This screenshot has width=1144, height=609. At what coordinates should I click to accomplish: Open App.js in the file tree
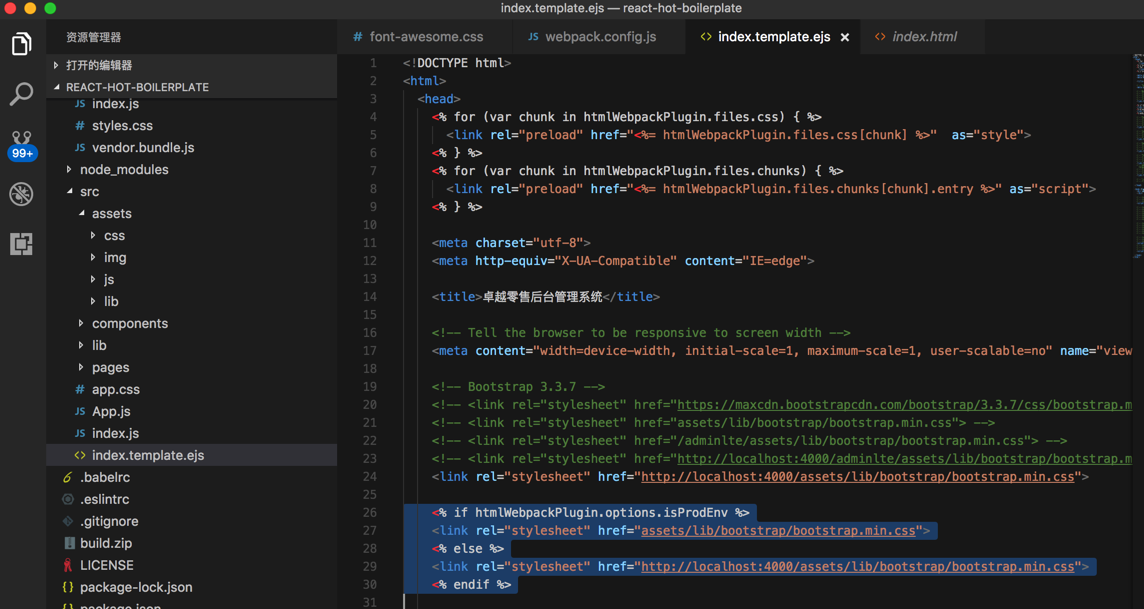pos(111,411)
